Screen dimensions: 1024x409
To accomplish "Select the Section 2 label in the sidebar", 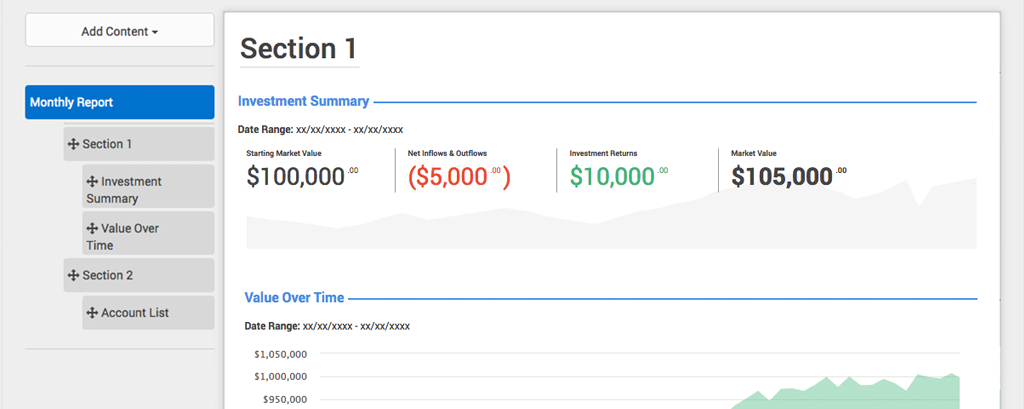I will pos(107,275).
